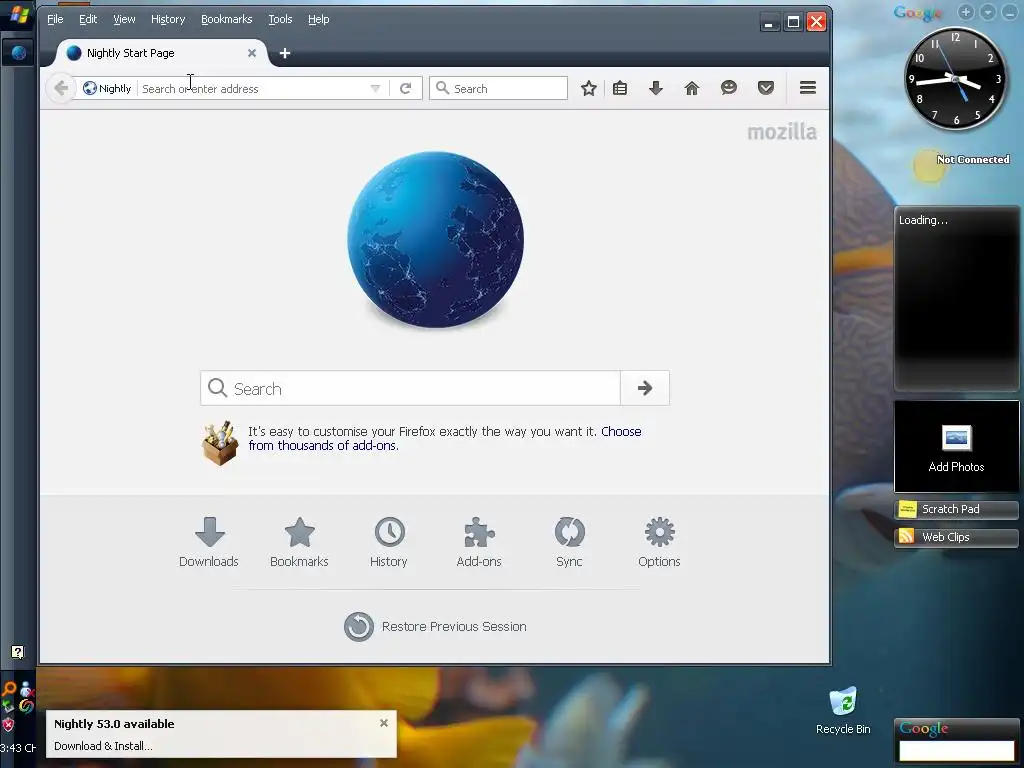This screenshot has width=1024, height=768.
Task: Reload the page with the refresh icon
Action: tap(406, 88)
